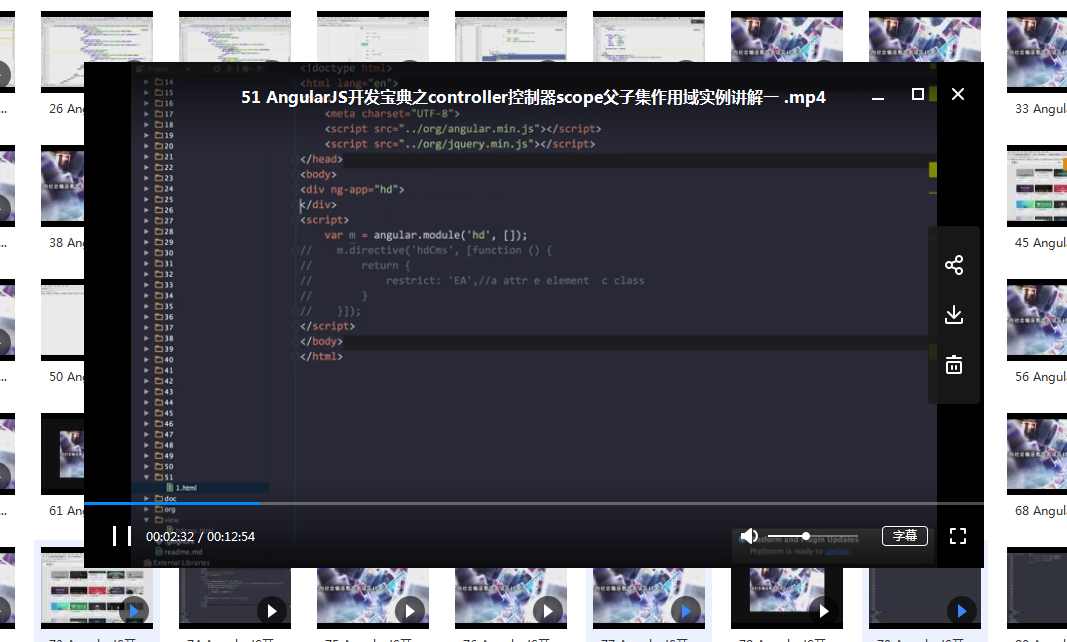Close the video player overlay

[x=958, y=94]
